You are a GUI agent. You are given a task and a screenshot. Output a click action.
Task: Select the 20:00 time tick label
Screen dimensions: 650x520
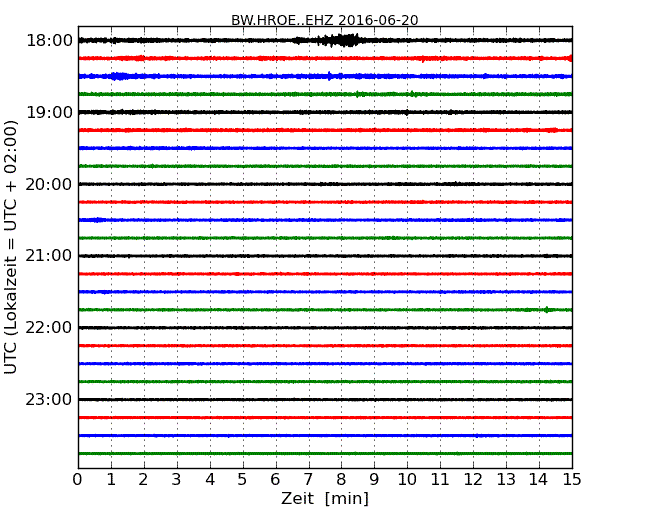[x=49, y=184]
